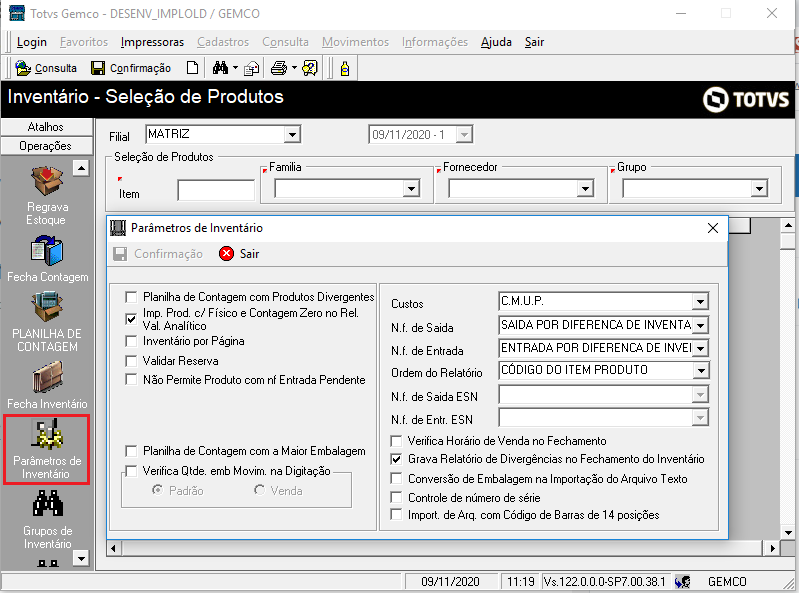799x593 pixels.
Task: Open the Fornecedor dropdown
Action: click(585, 189)
